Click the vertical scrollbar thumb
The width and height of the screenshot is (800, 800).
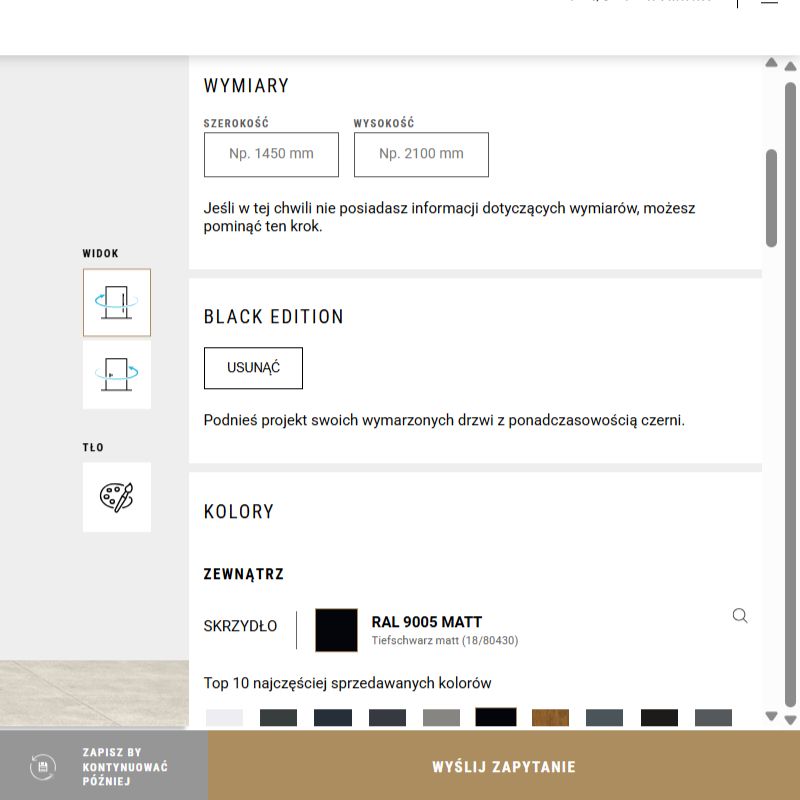pos(771,195)
